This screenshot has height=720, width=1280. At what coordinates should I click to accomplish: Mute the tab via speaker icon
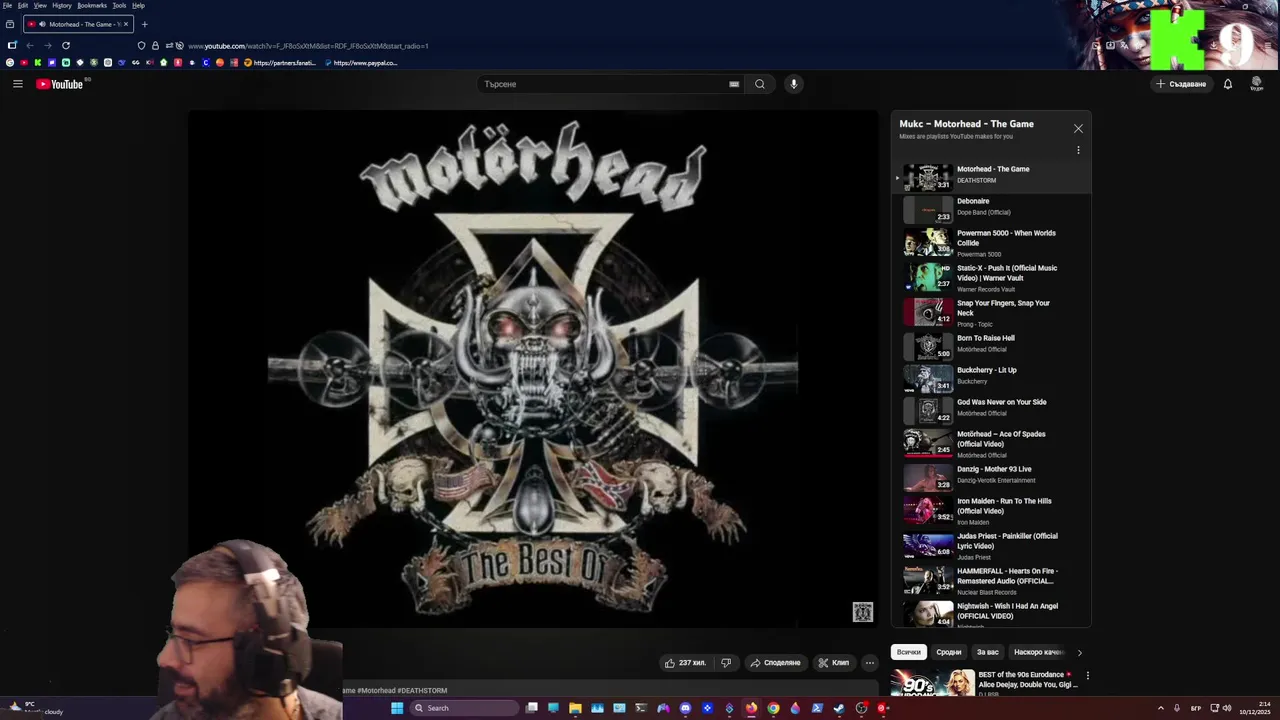click(41, 24)
